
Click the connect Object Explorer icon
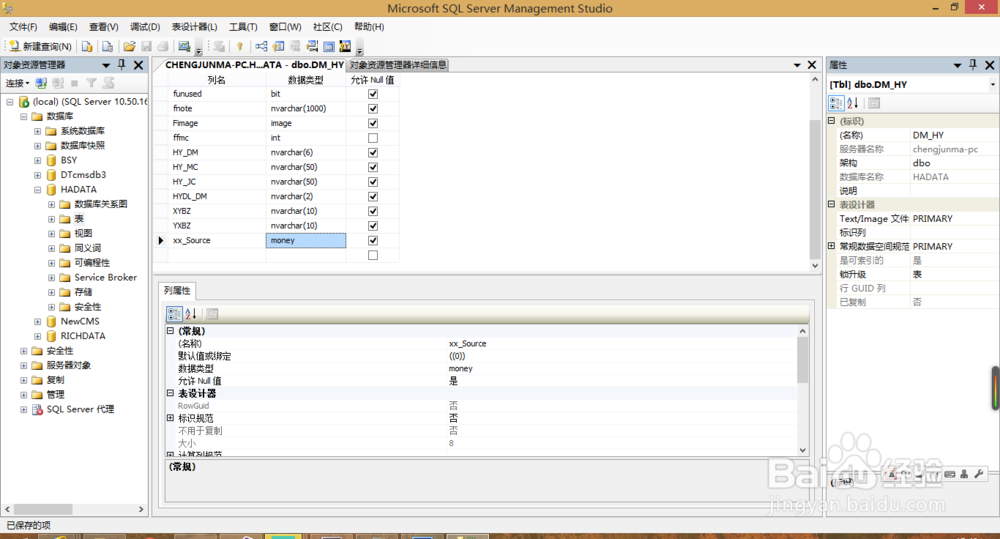click(x=41, y=83)
